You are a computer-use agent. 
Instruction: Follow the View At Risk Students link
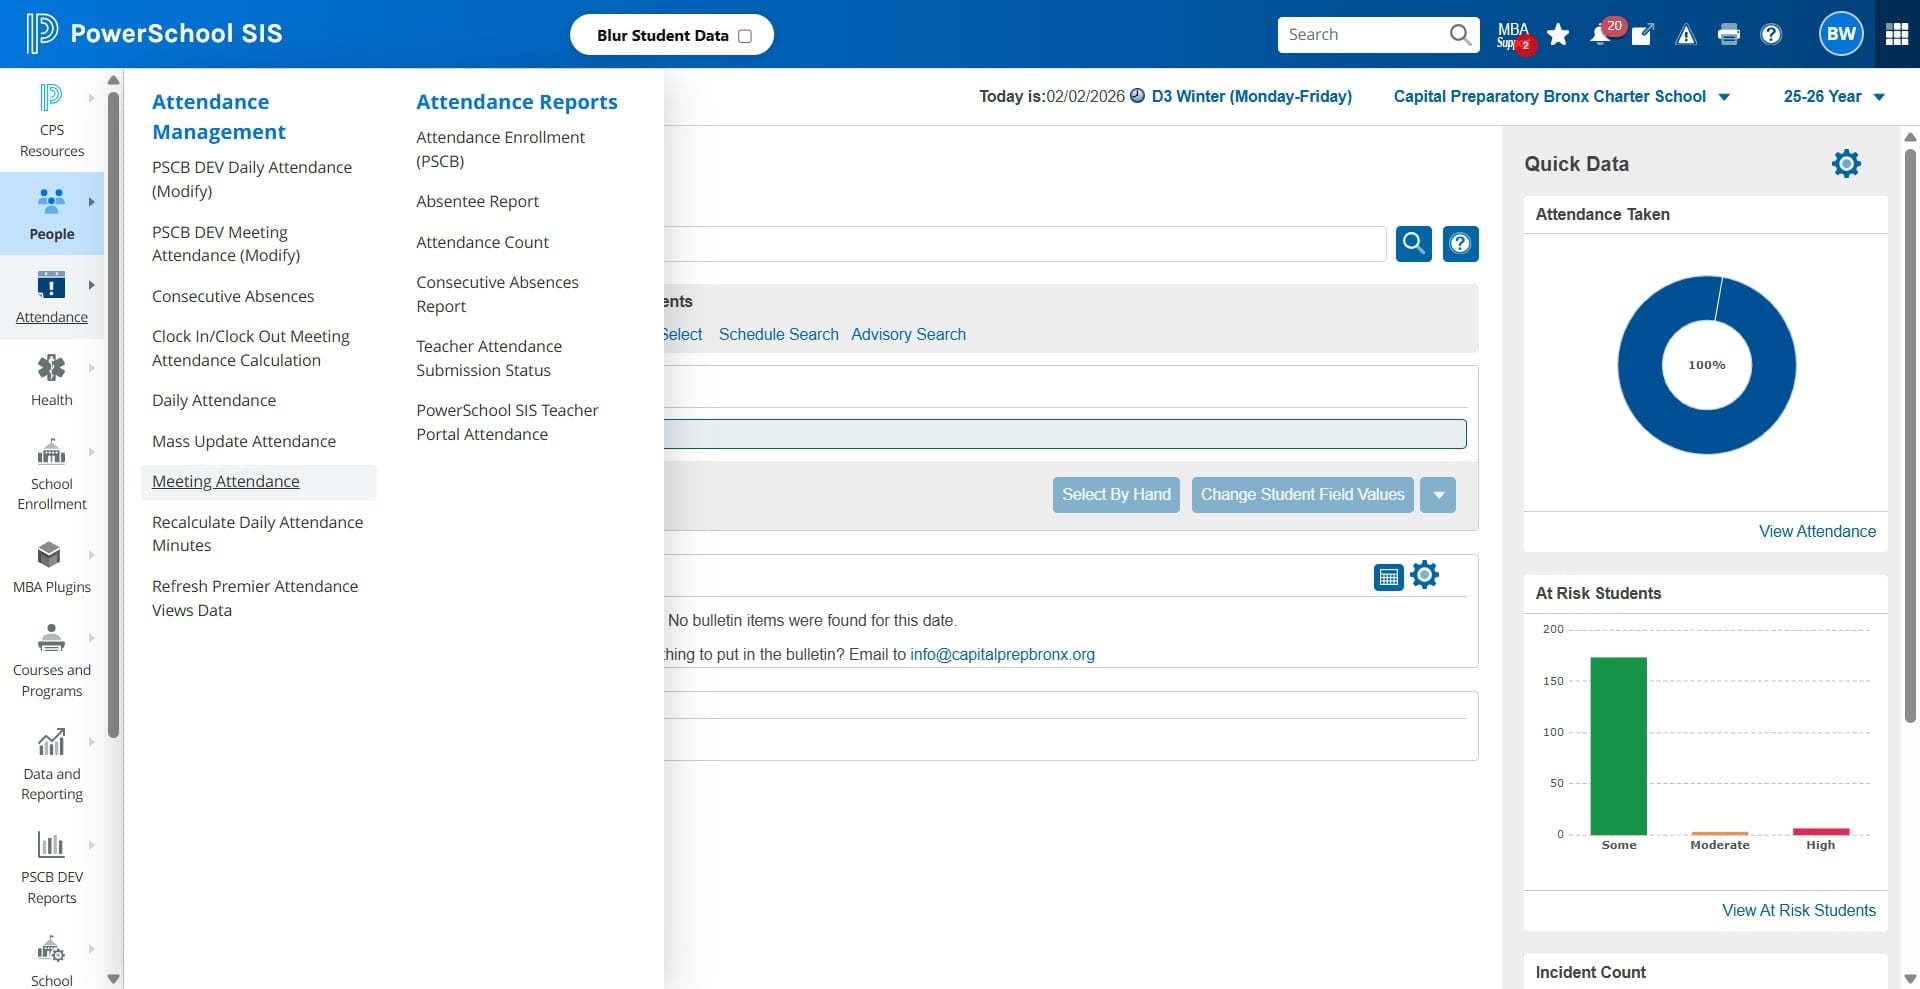(1798, 910)
